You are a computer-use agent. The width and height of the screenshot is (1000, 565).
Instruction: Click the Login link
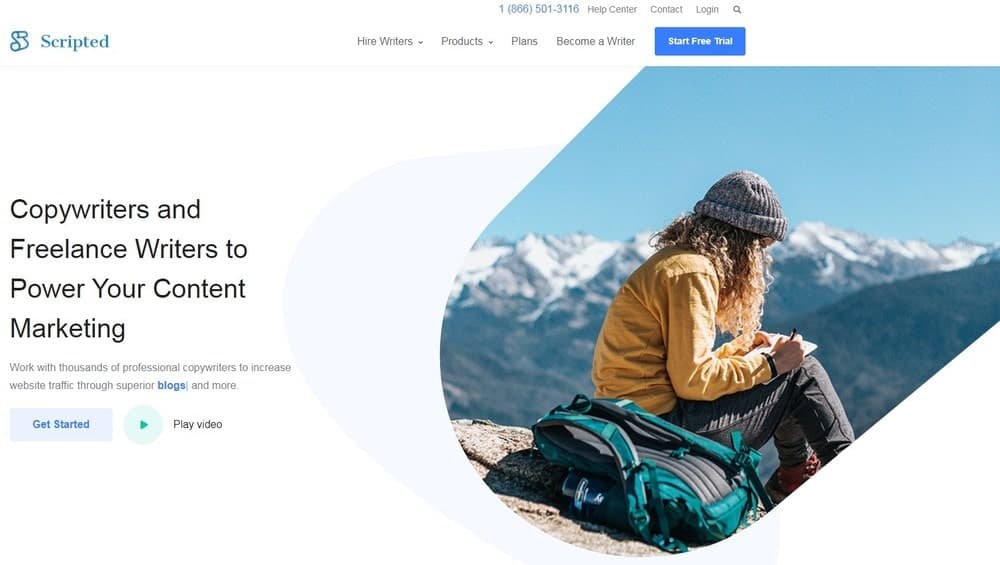coord(707,10)
